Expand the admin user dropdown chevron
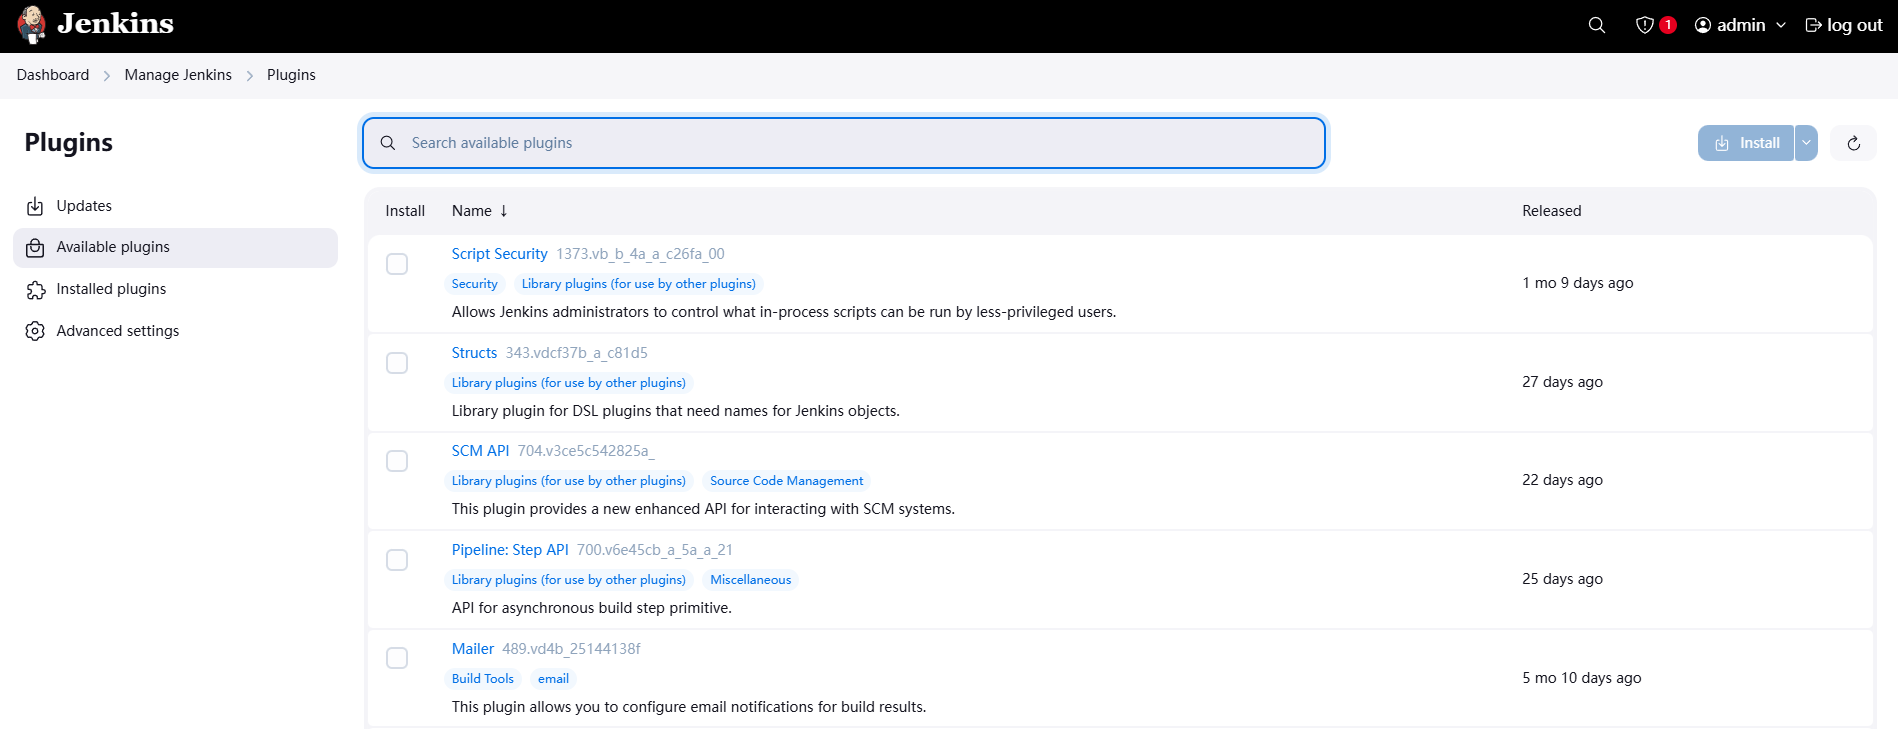Screen dimensions: 1898x729 [x=1781, y=25]
